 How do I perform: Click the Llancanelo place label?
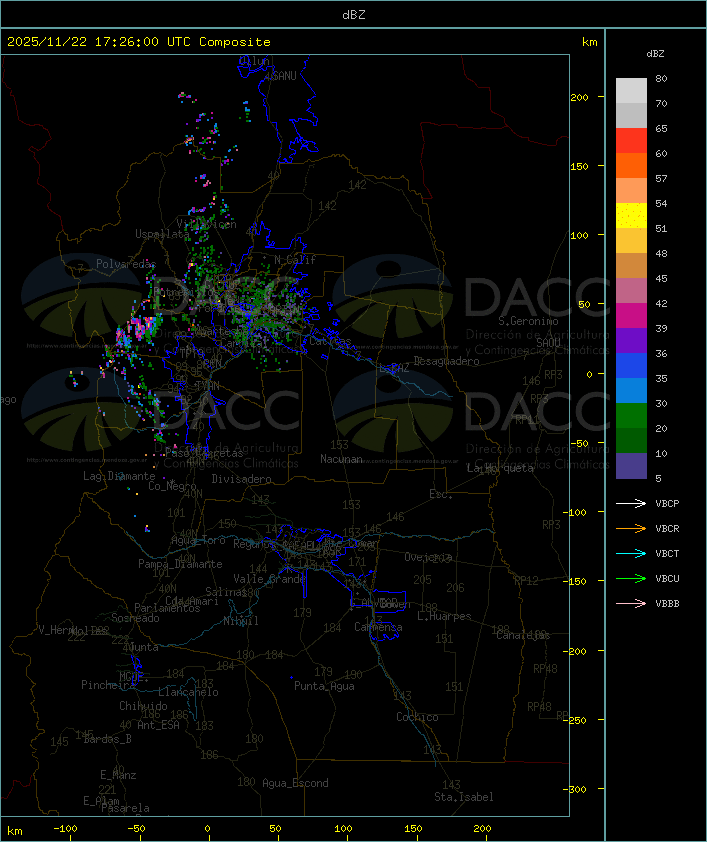(188, 692)
